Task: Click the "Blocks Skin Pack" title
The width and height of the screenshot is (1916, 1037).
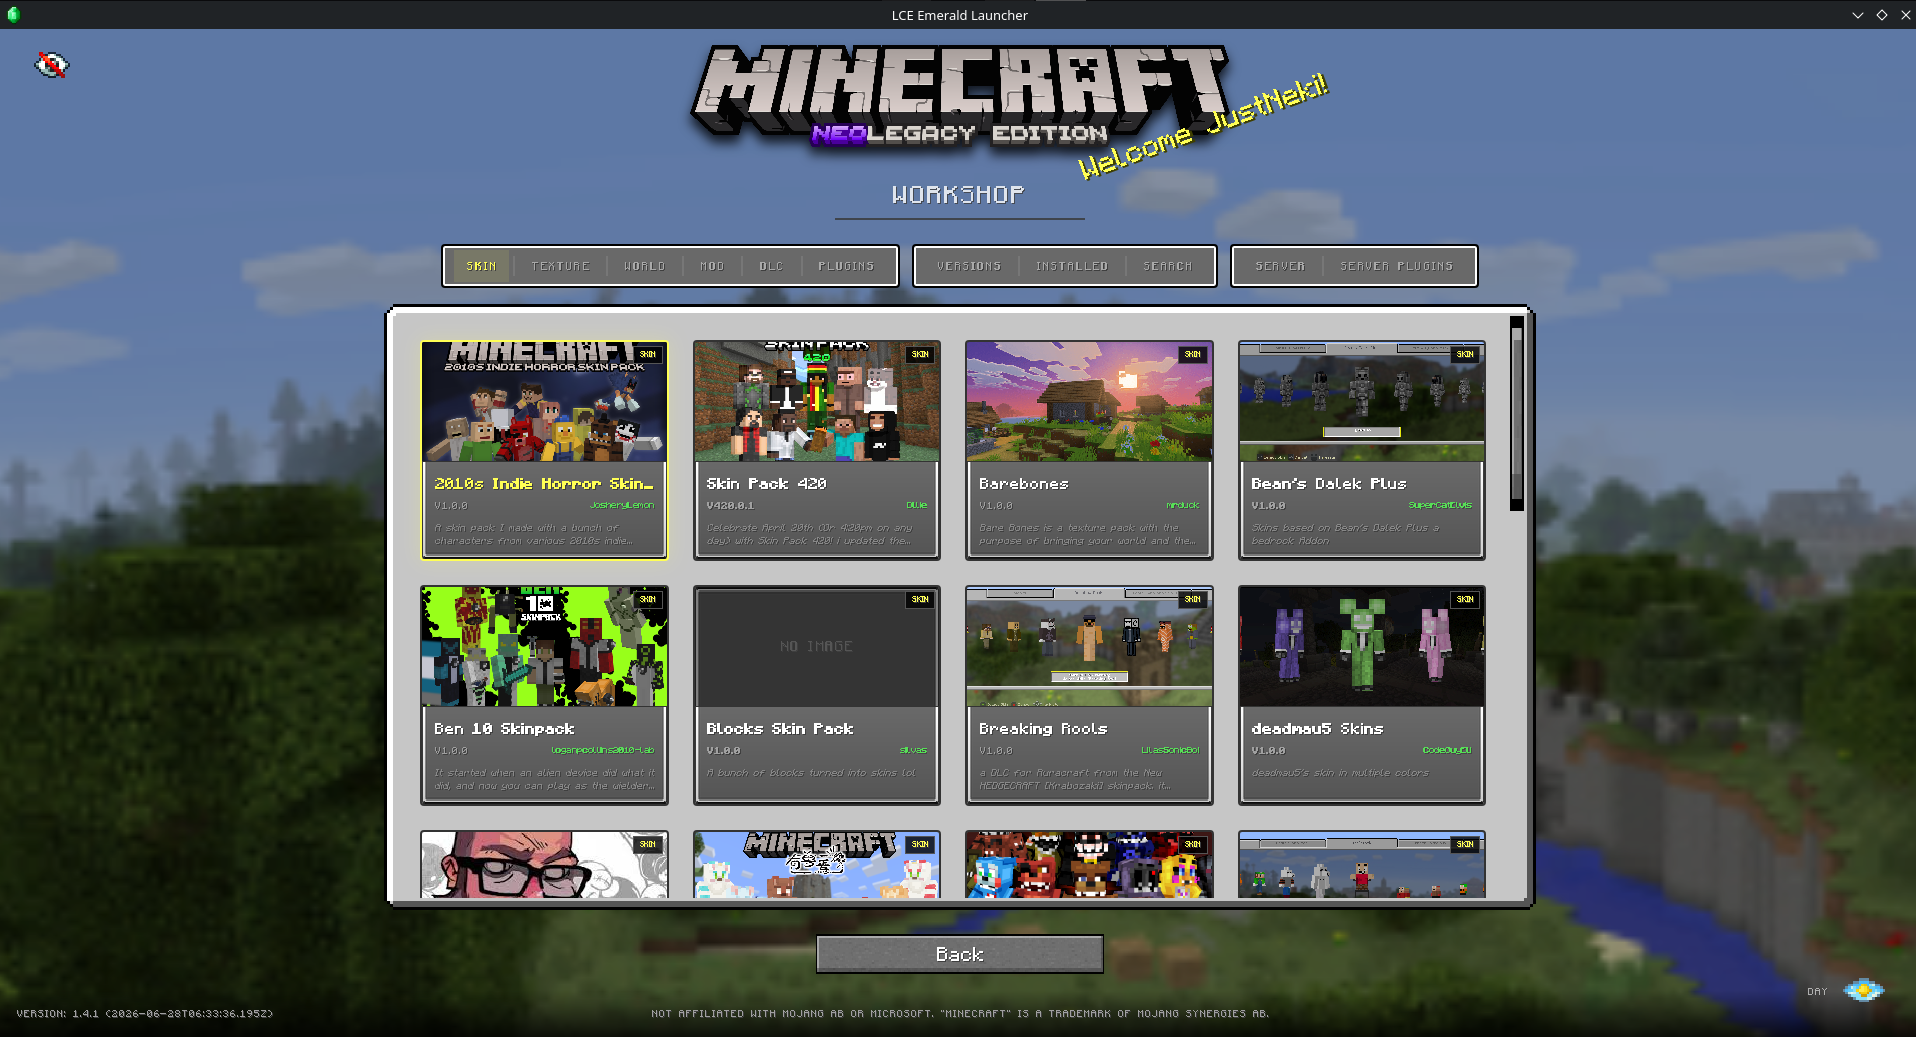Action: [780, 729]
